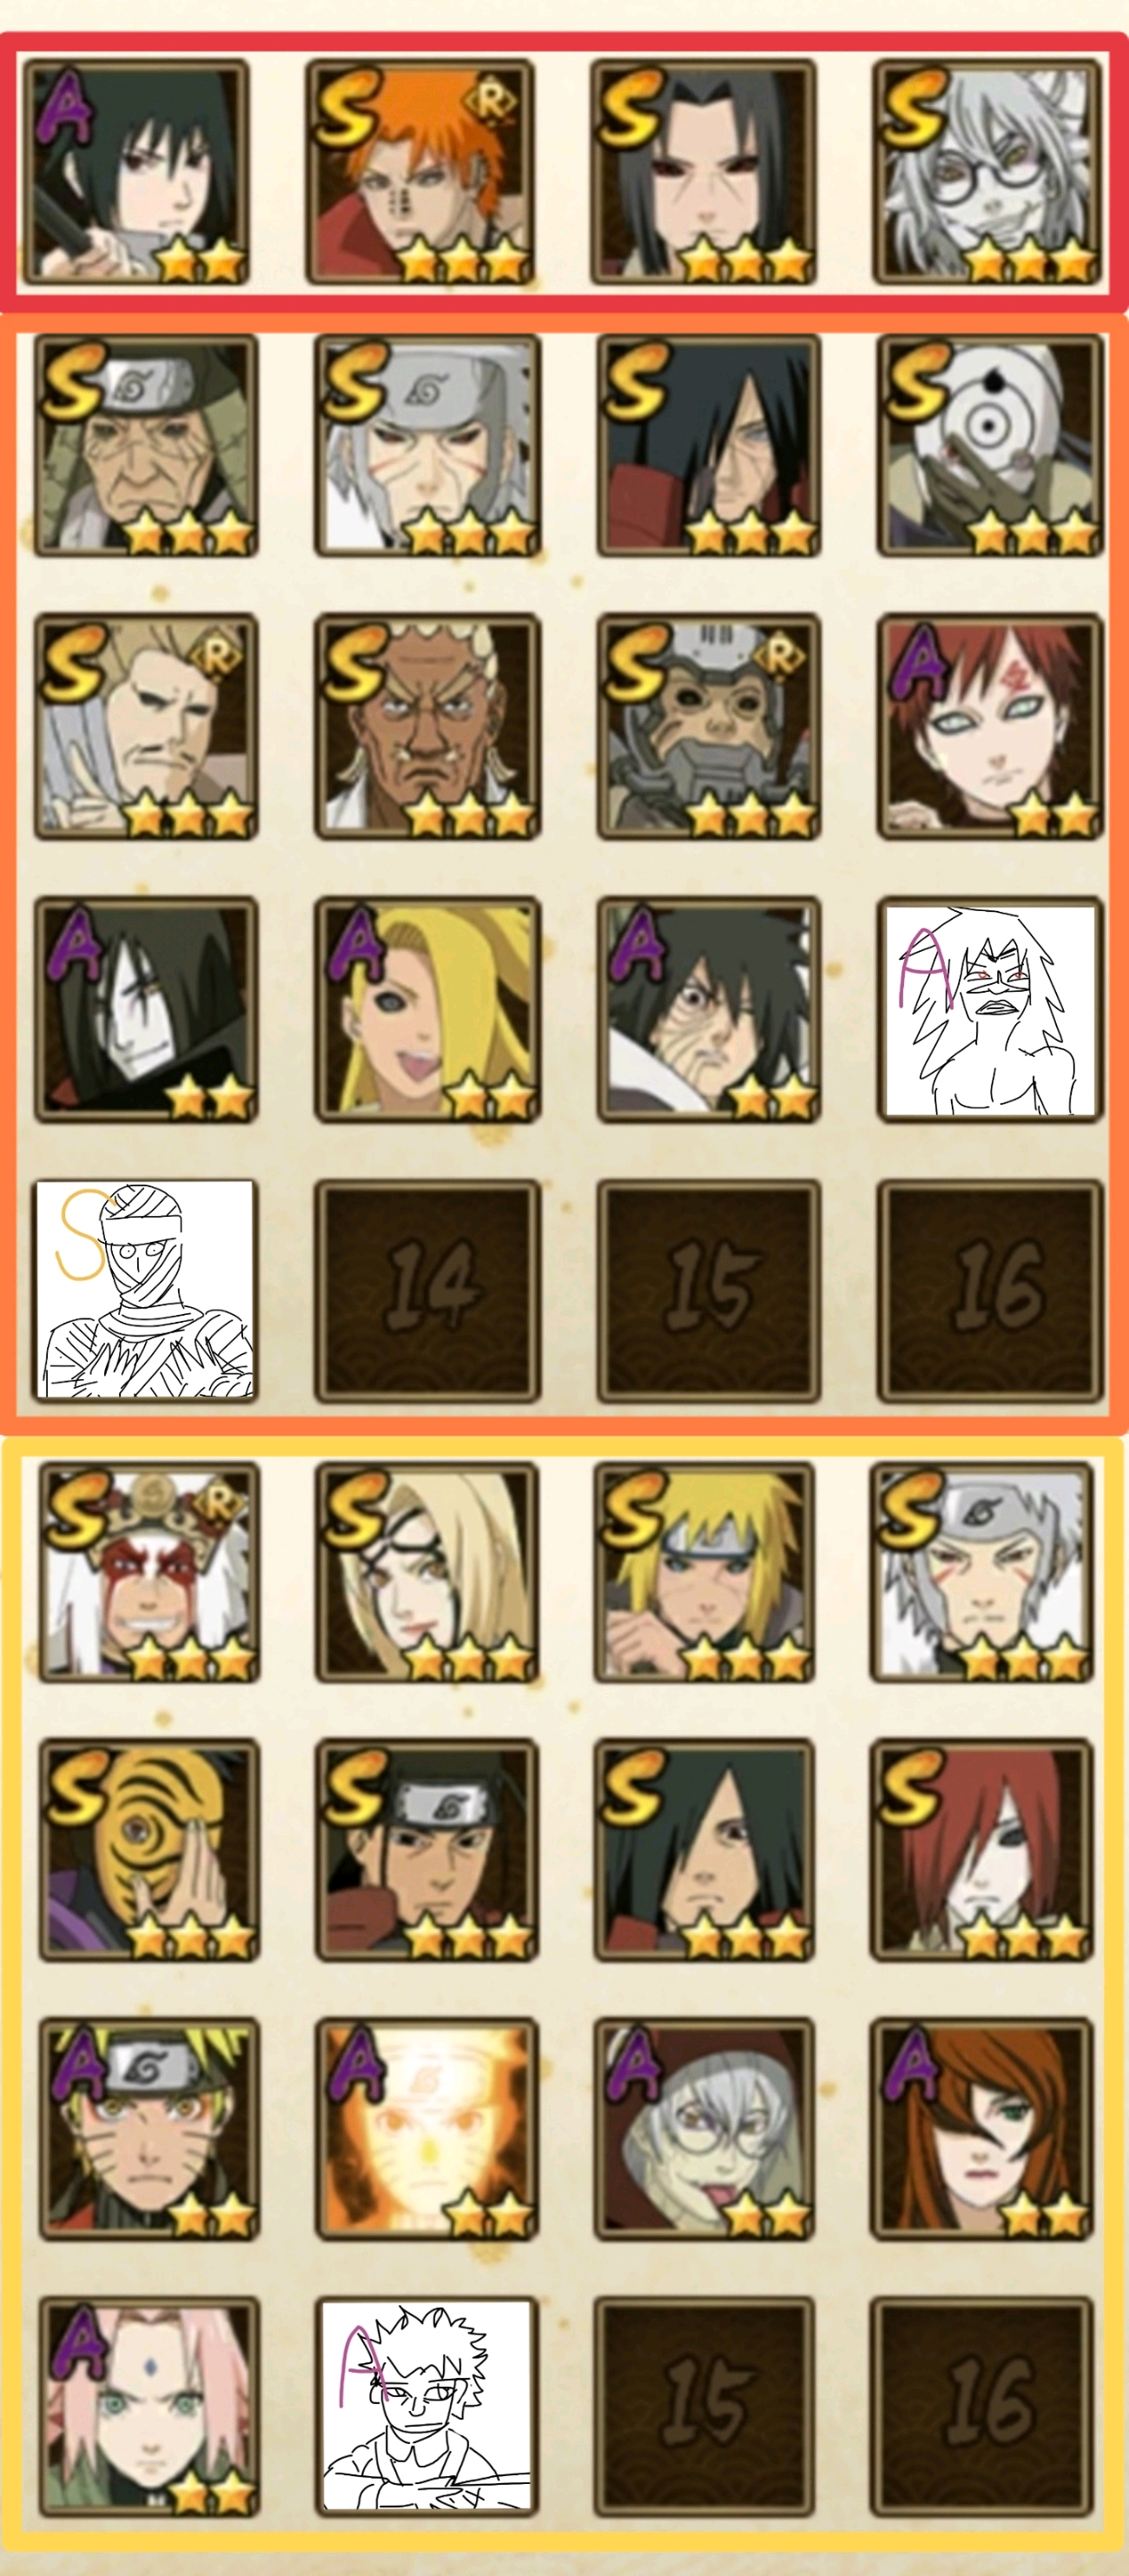Select Hashirama portrait with Leaf headband

point(427,1849)
